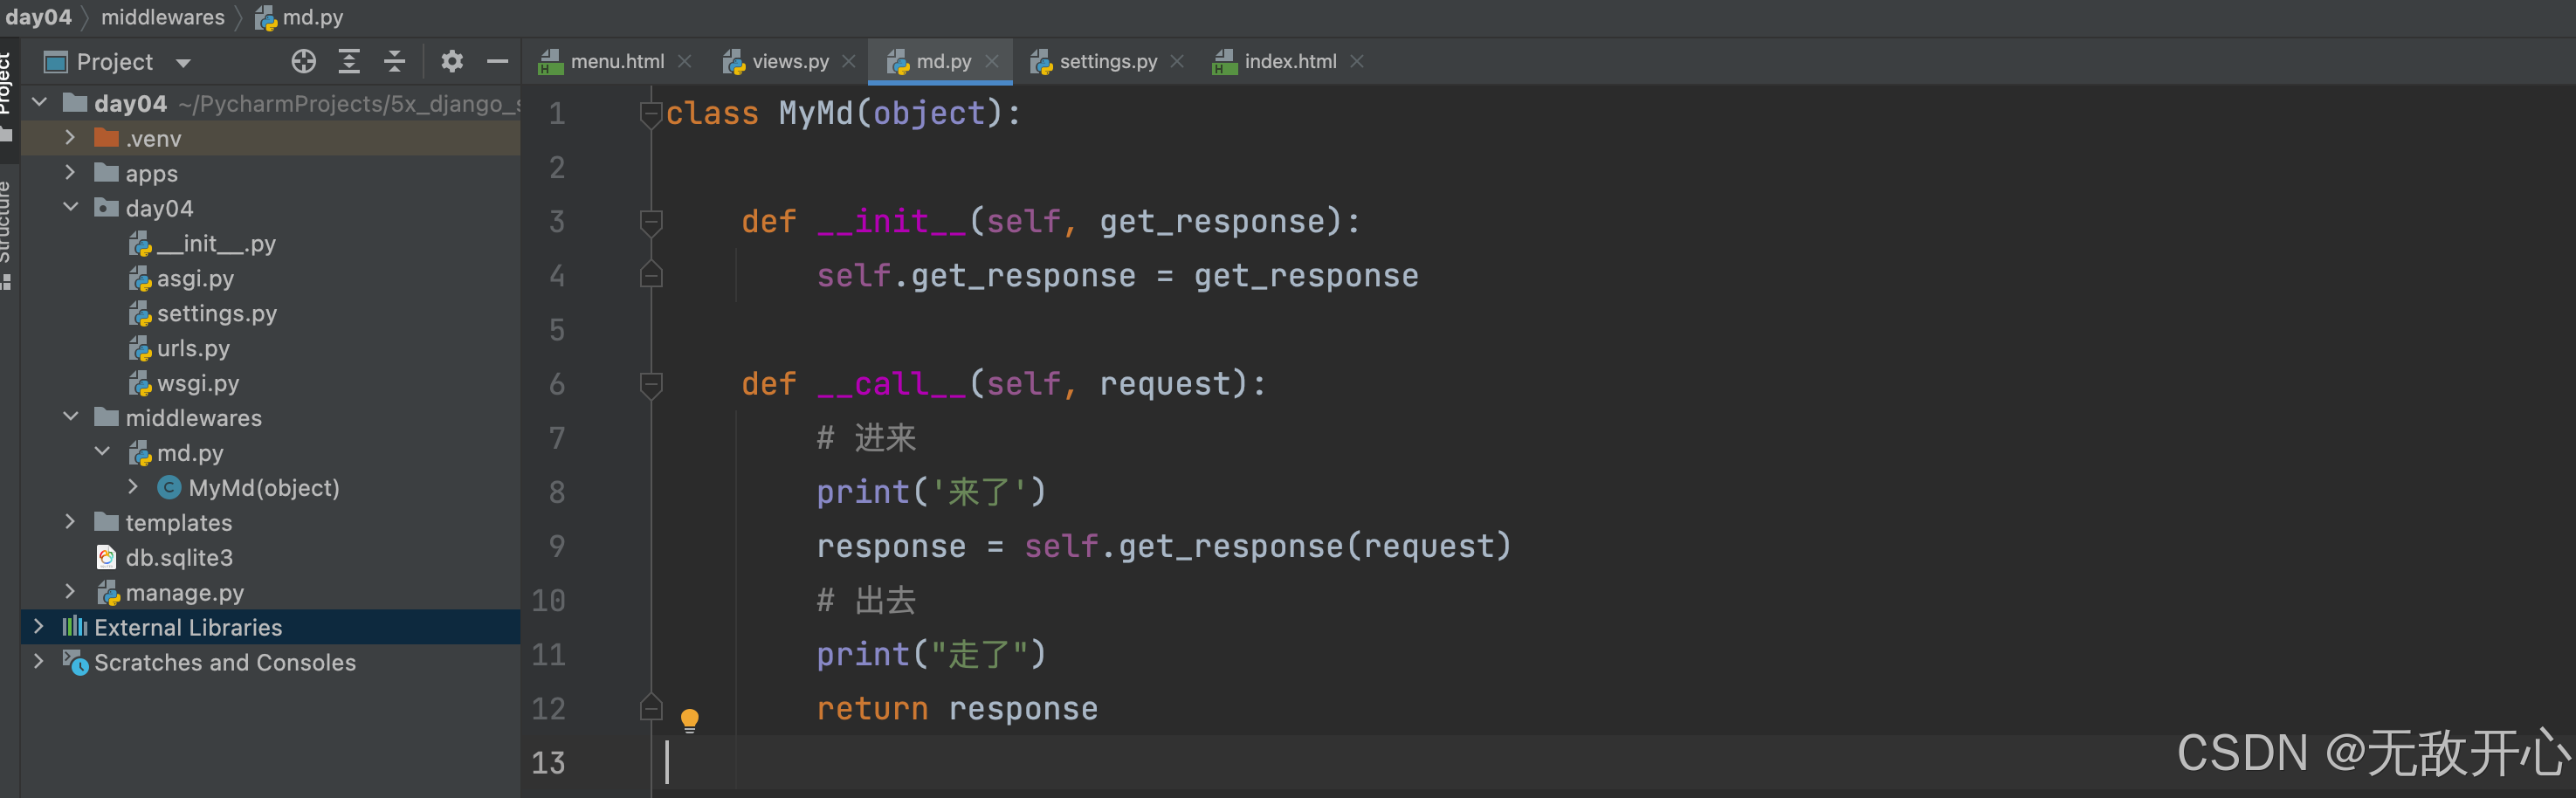Expand Scratches and Consoles

(39, 662)
